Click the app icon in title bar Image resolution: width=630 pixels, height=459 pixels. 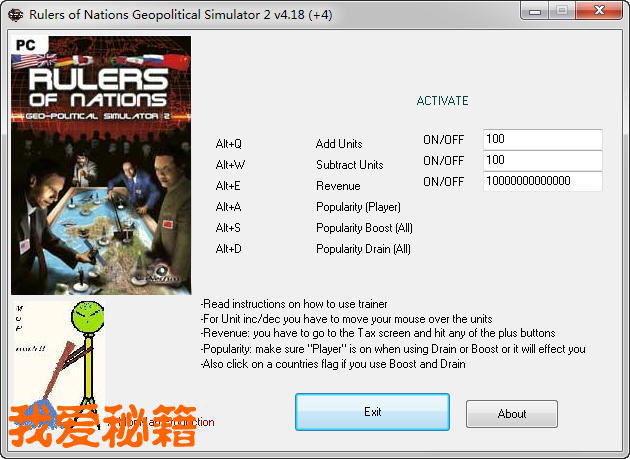[15, 15]
